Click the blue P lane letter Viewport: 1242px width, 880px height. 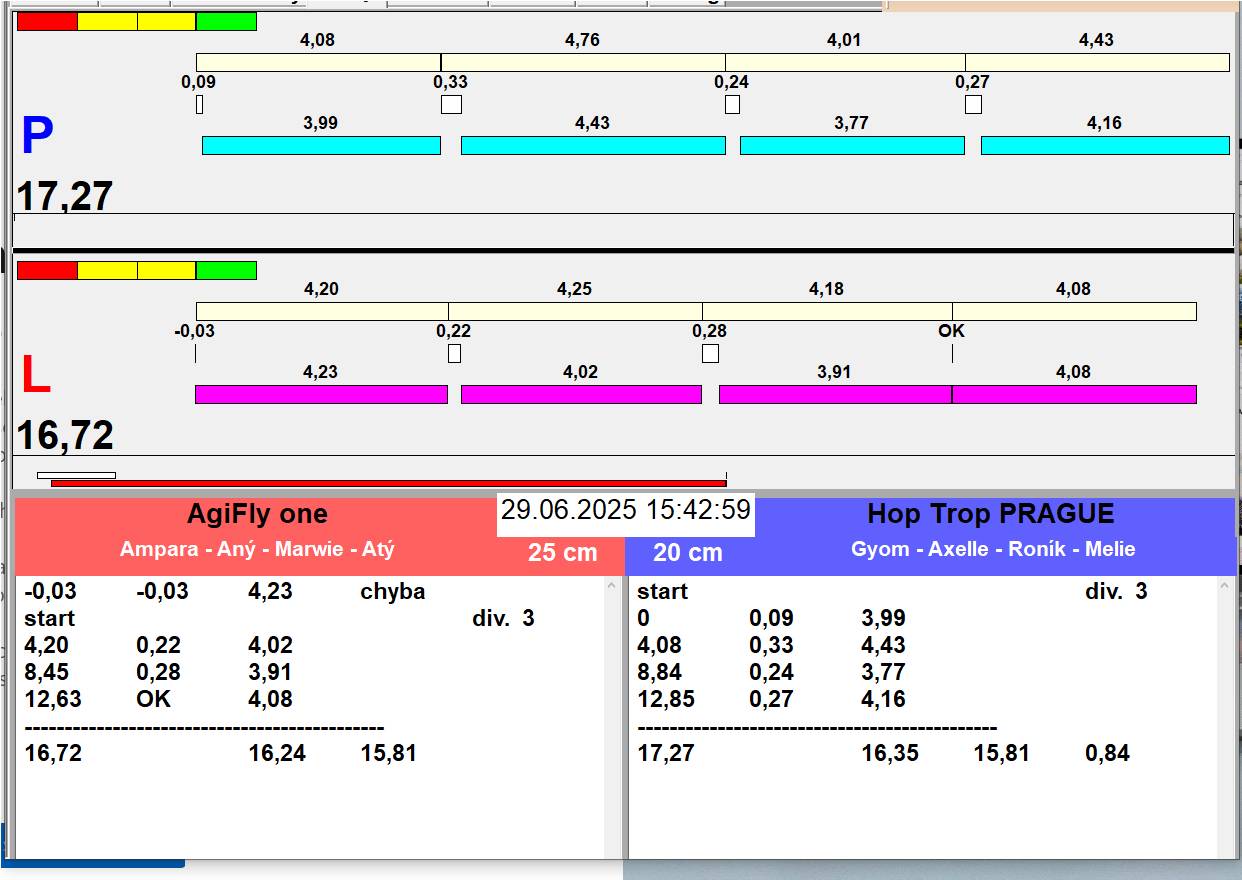coord(37,137)
